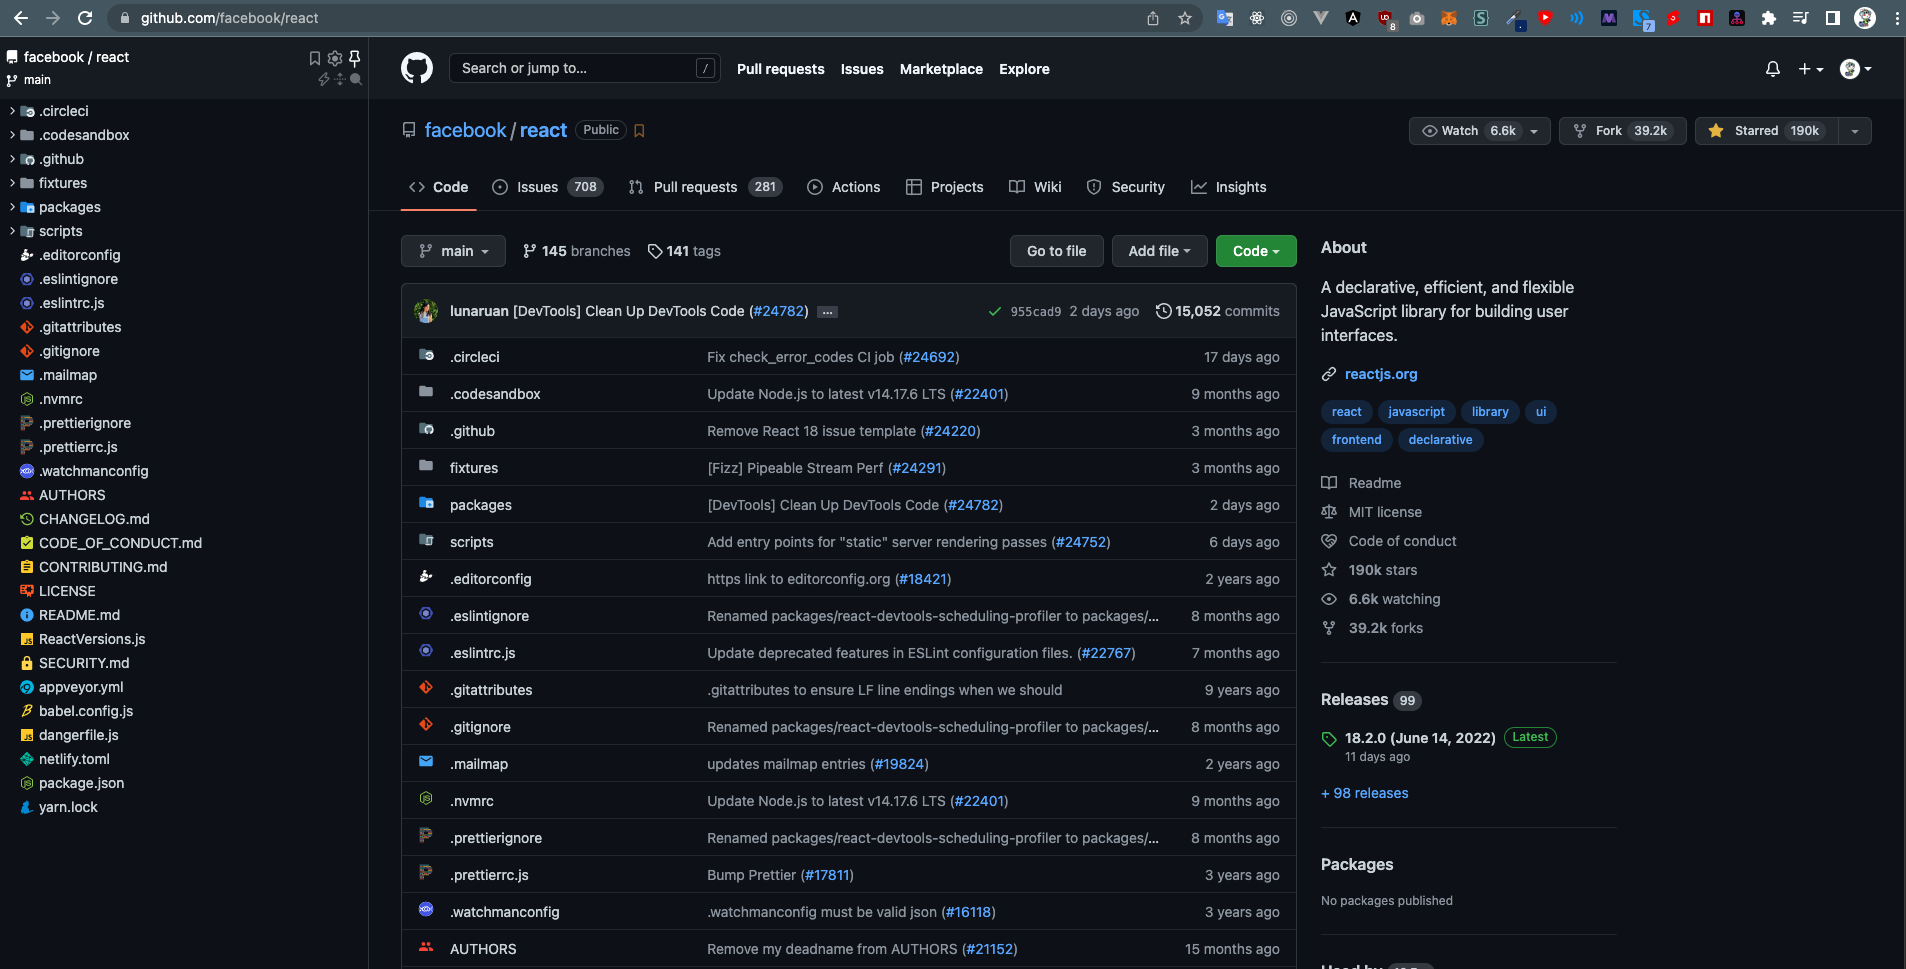The image size is (1906, 969).
Task: Open the Chrome media control icon
Action: click(x=1801, y=18)
